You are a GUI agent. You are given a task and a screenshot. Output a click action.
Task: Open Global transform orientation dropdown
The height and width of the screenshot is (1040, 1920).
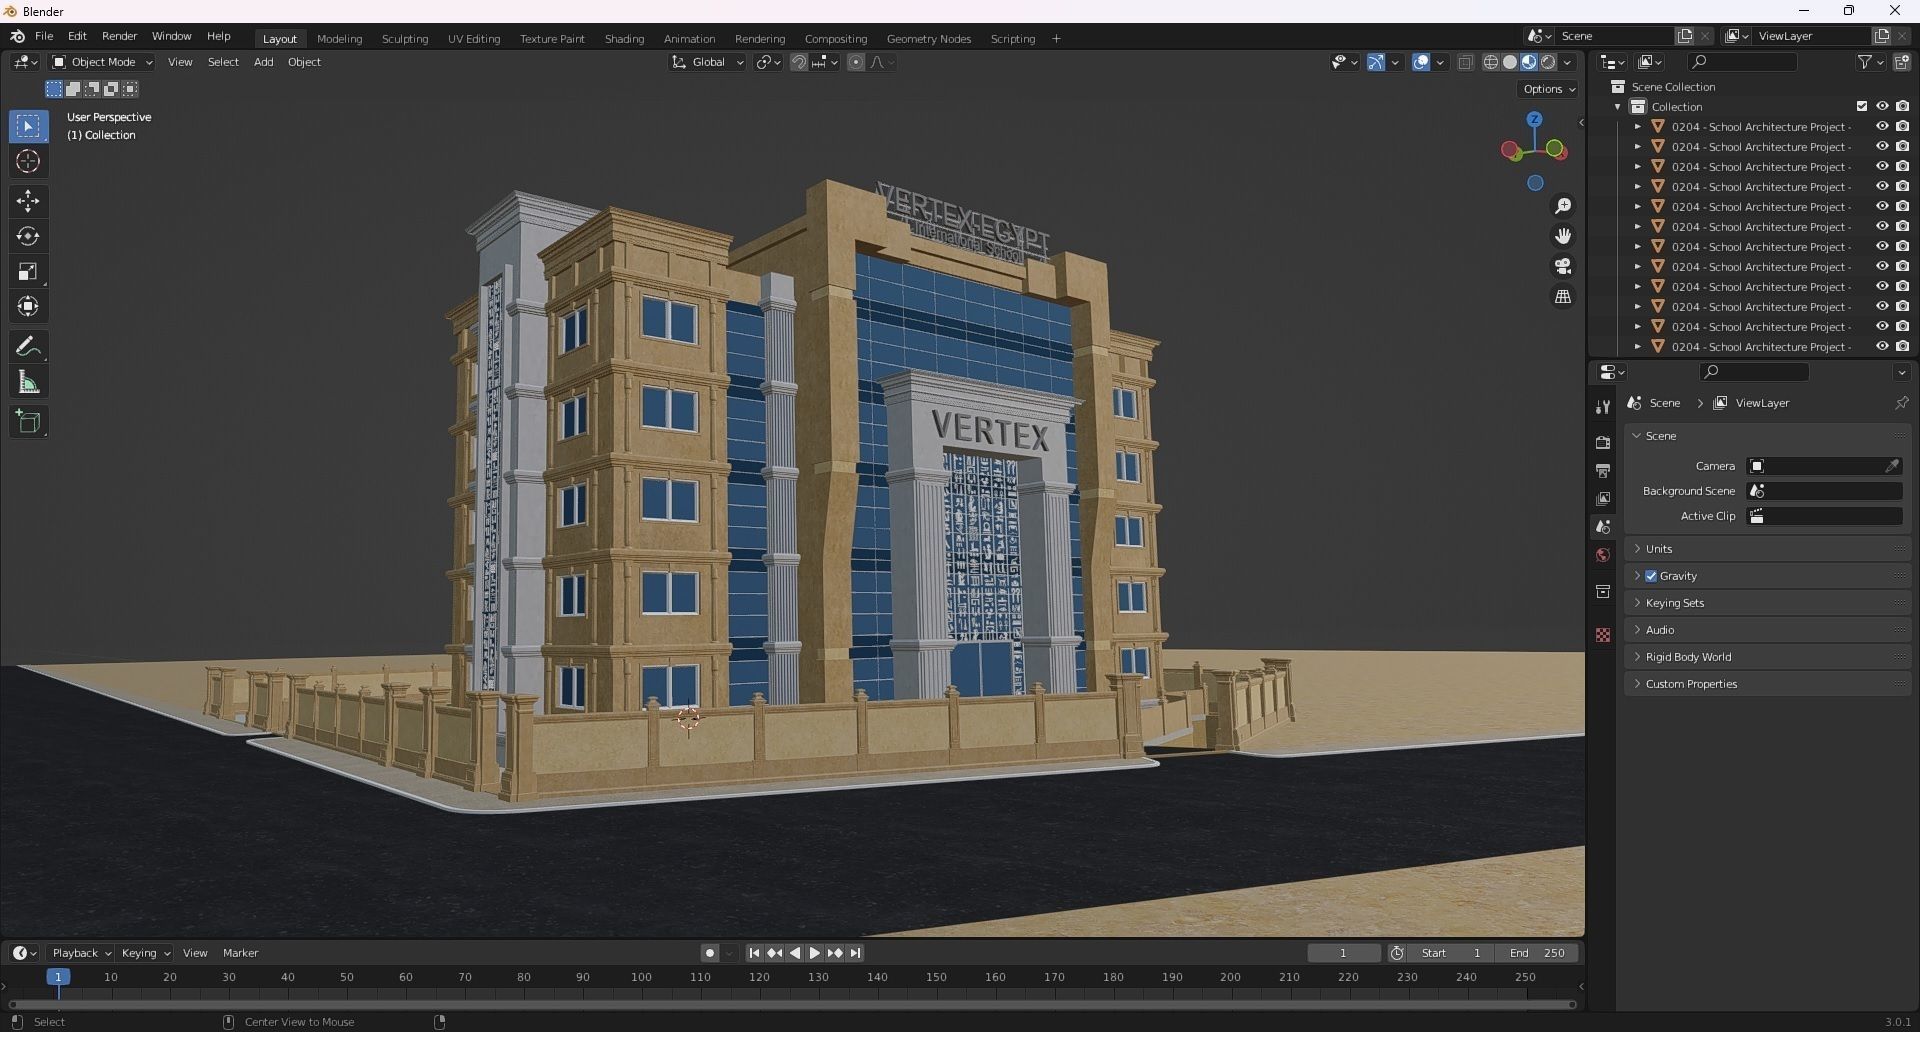(708, 62)
